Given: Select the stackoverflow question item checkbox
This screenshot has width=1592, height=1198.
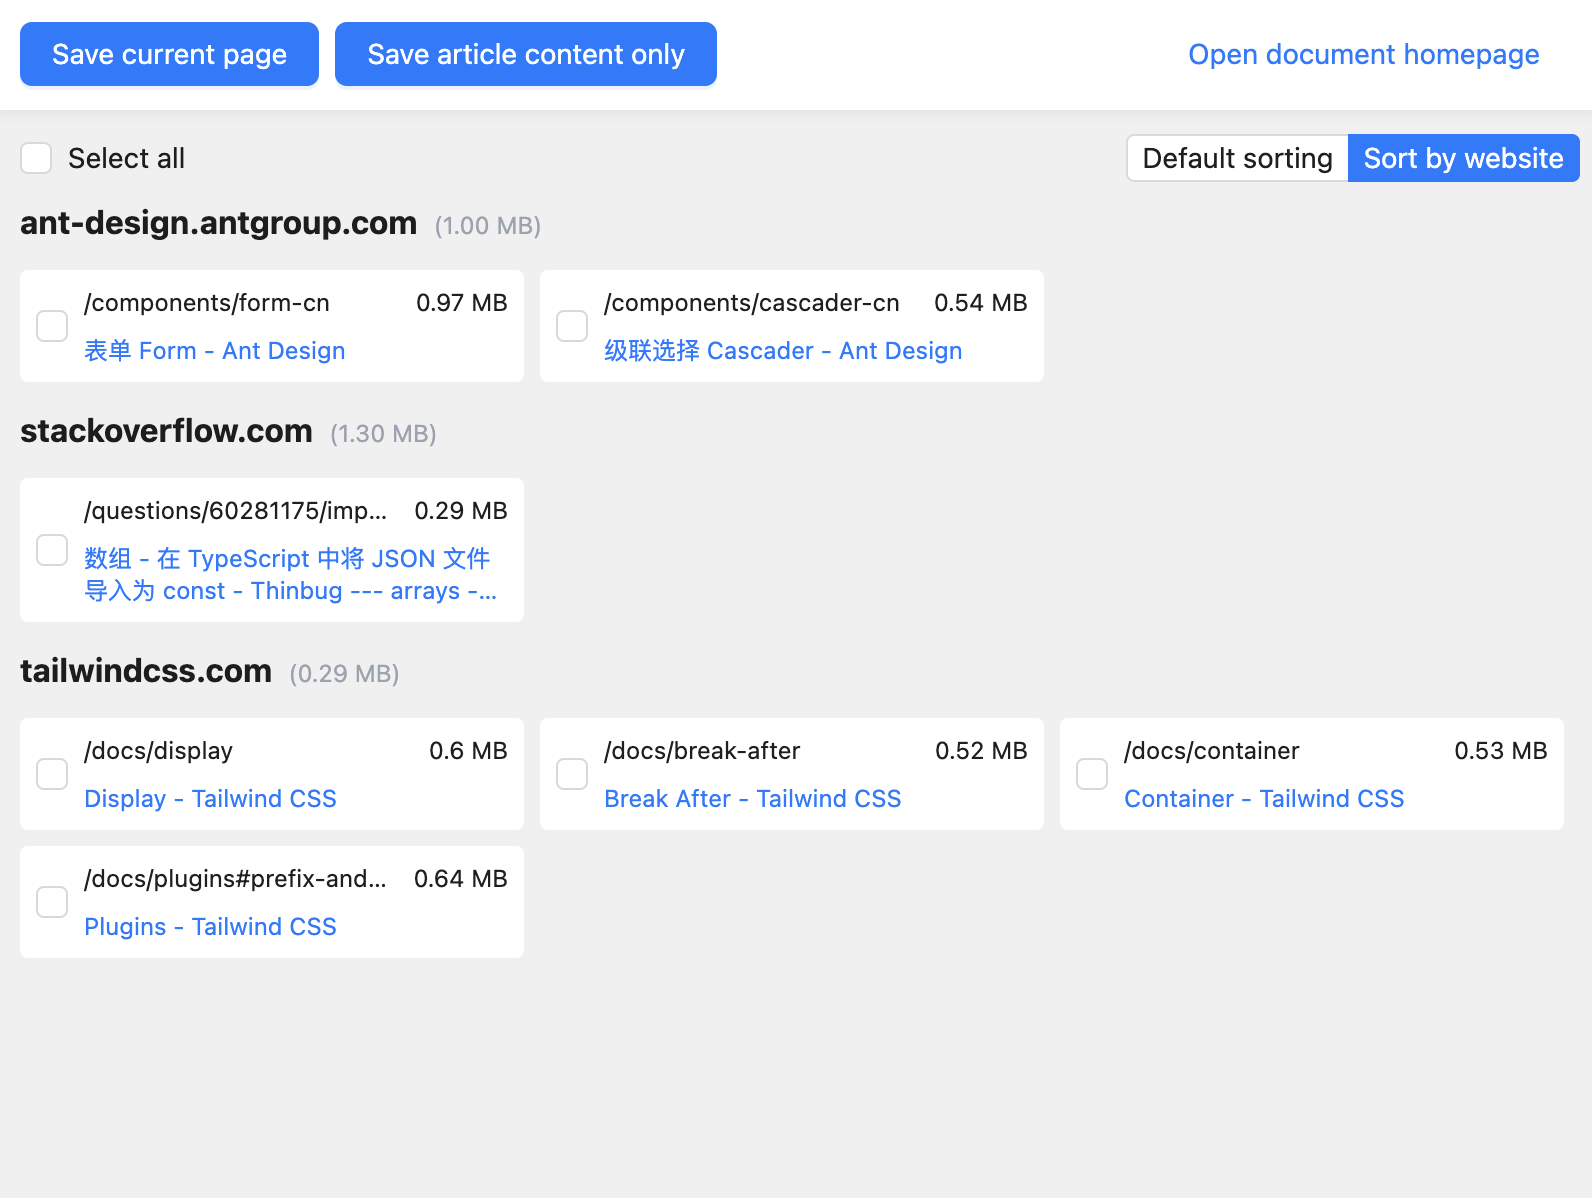Looking at the screenshot, I should point(52,550).
